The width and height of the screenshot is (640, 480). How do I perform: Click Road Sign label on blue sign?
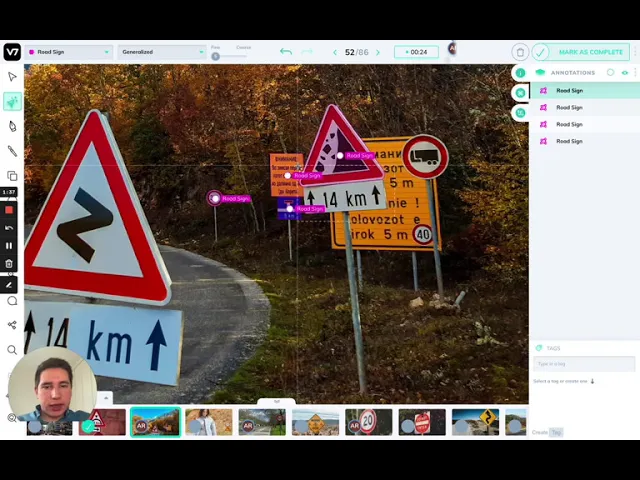point(310,209)
